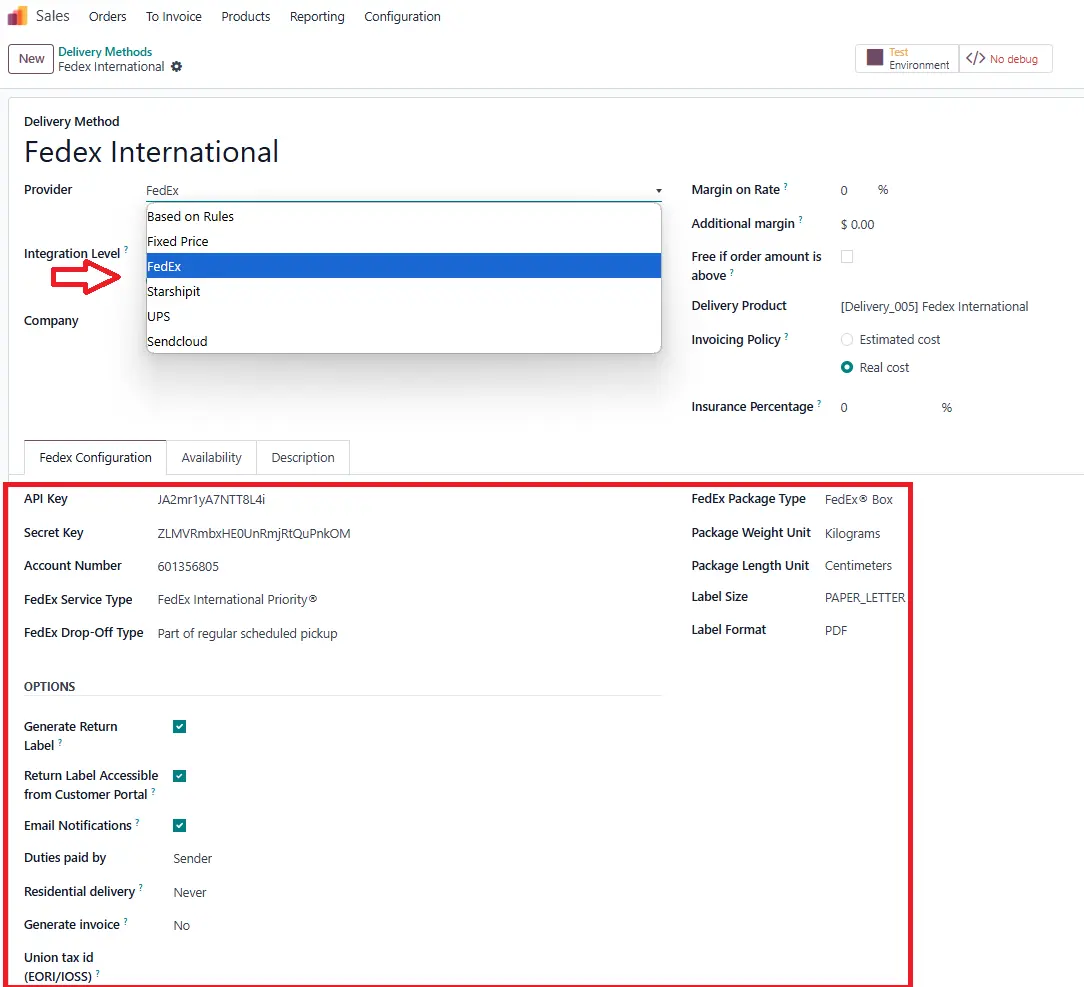Switch to Fedex Configuration tab
The image size is (1084, 987).
pyautogui.click(x=95, y=458)
